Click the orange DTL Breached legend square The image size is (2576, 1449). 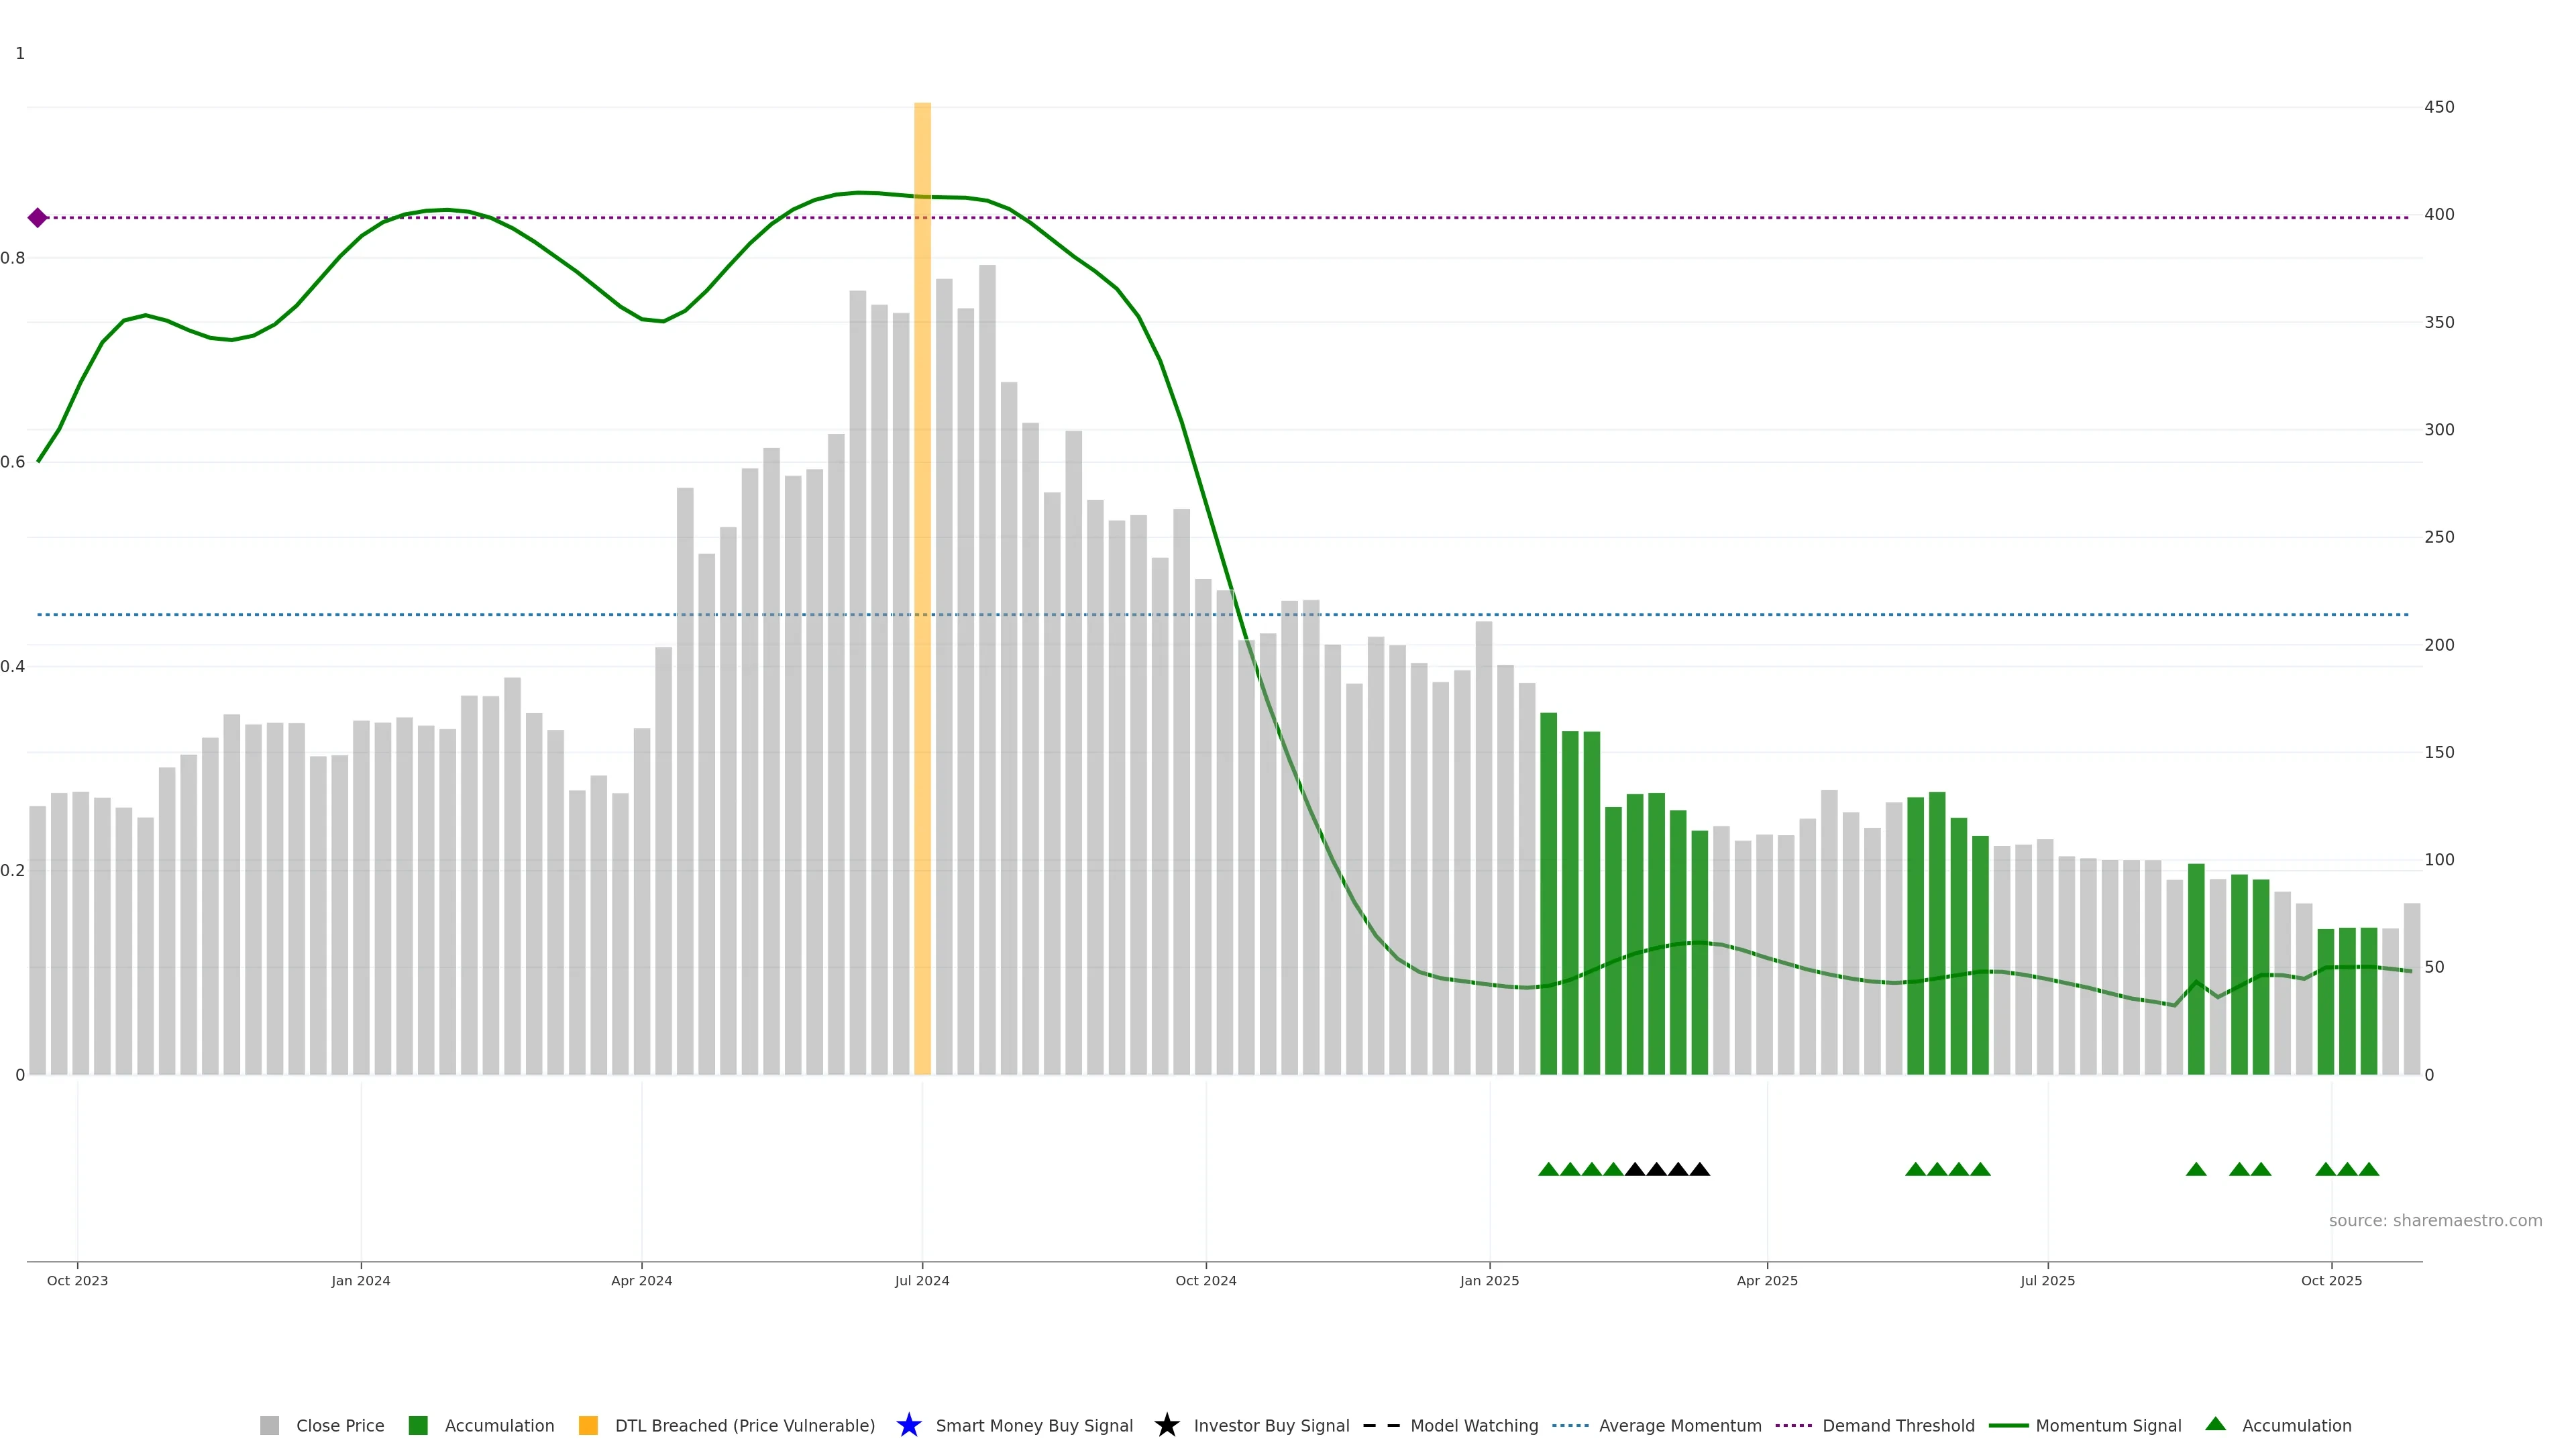click(588, 1425)
